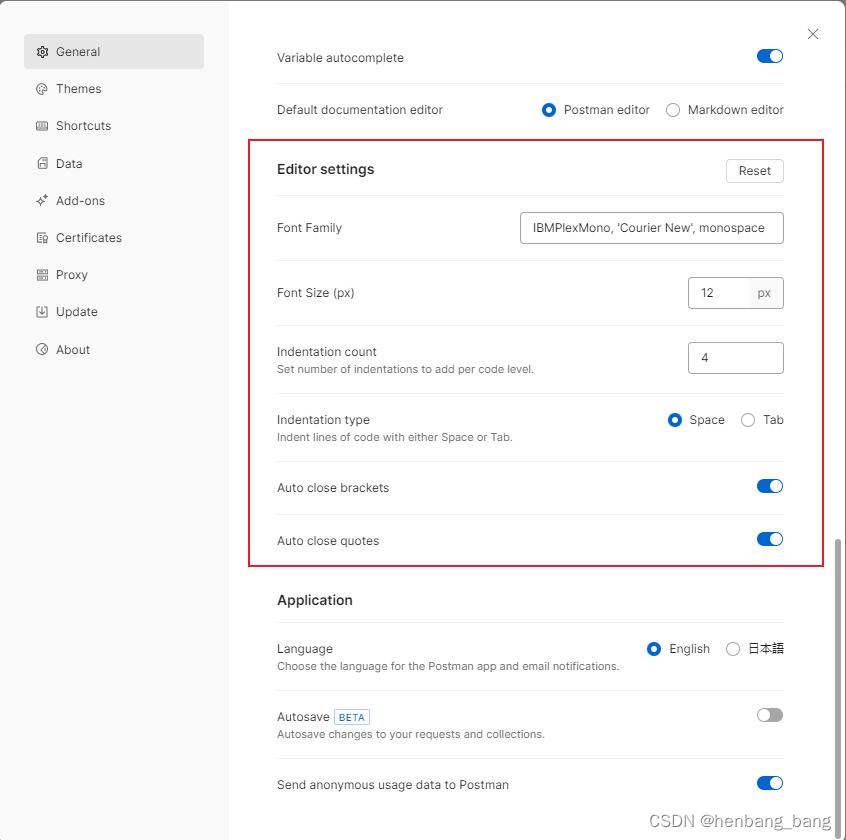Open the About settings section
The height and width of the screenshot is (840, 846).
click(73, 350)
